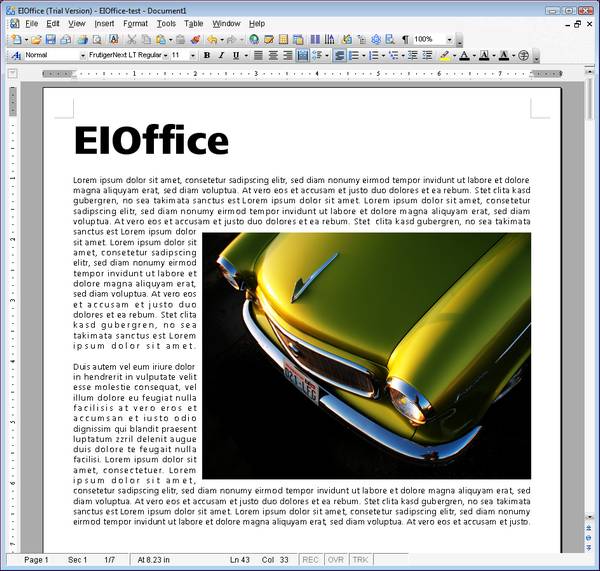
Task: Toggle TRK track changes in status bar
Action: tap(360, 560)
